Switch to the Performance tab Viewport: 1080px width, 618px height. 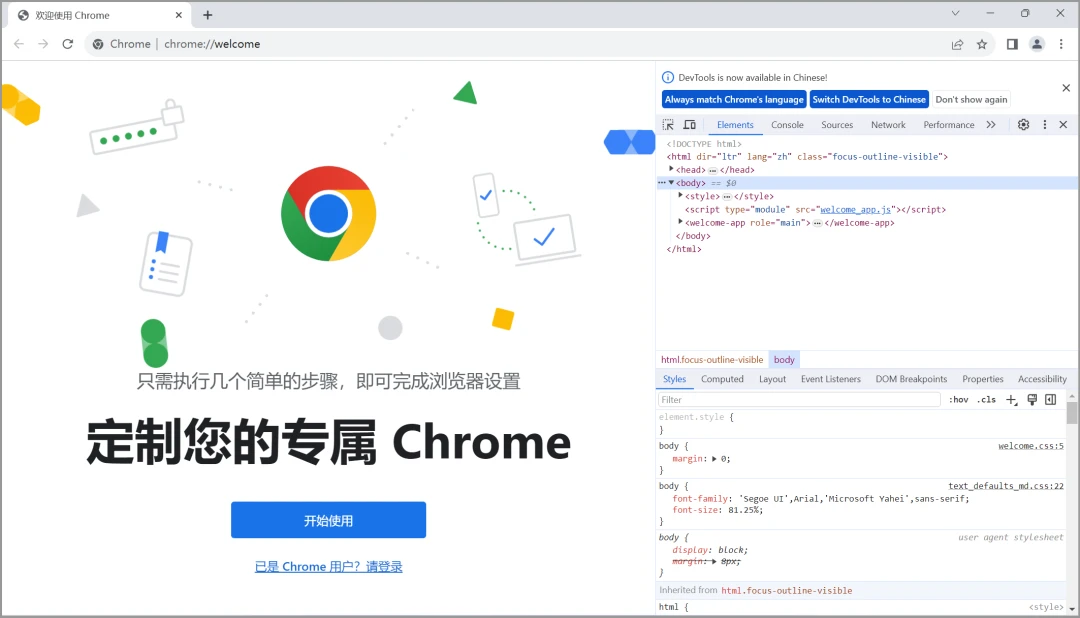(948, 125)
